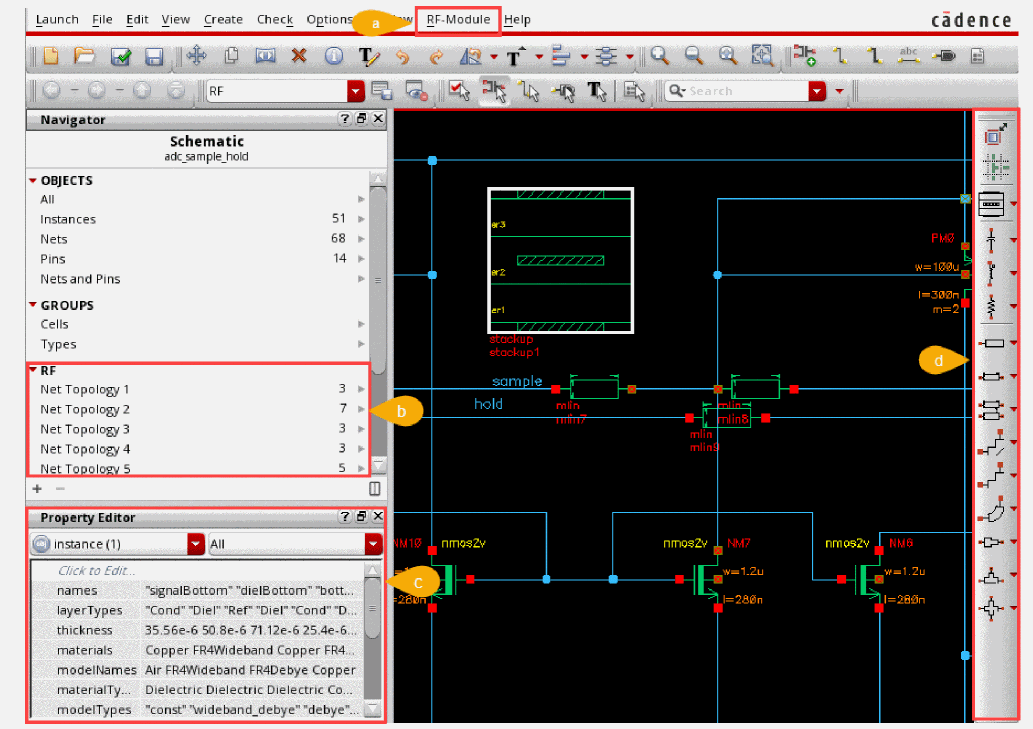Screen dimensions: 1033x729
Task: Open the Create menu
Action: (x=223, y=20)
